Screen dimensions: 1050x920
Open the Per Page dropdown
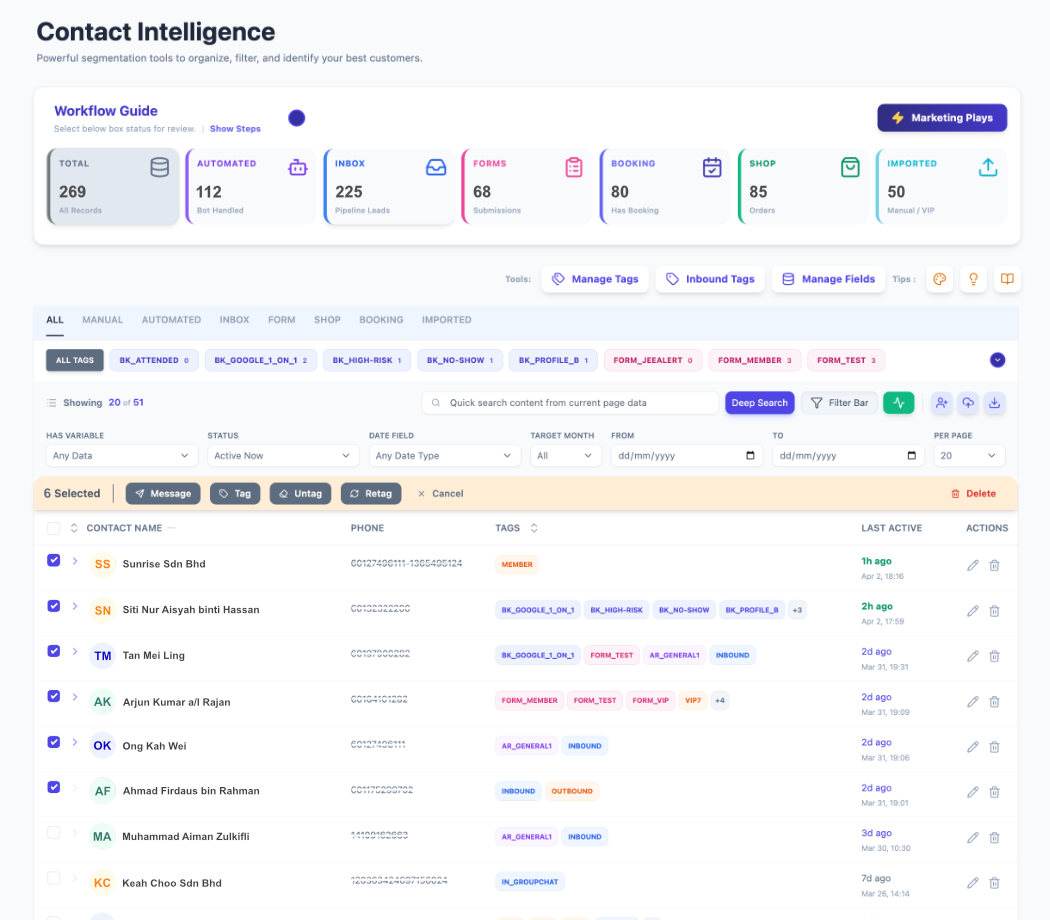pyautogui.click(x=967, y=455)
